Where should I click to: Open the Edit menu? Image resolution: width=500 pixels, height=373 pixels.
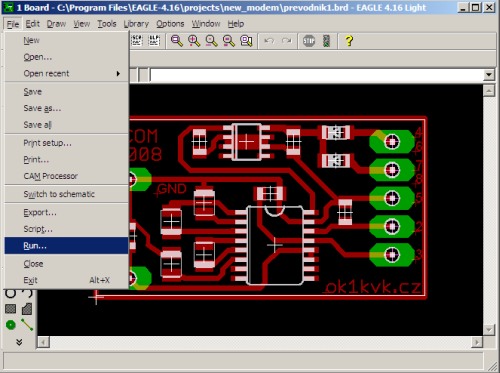click(x=32, y=24)
